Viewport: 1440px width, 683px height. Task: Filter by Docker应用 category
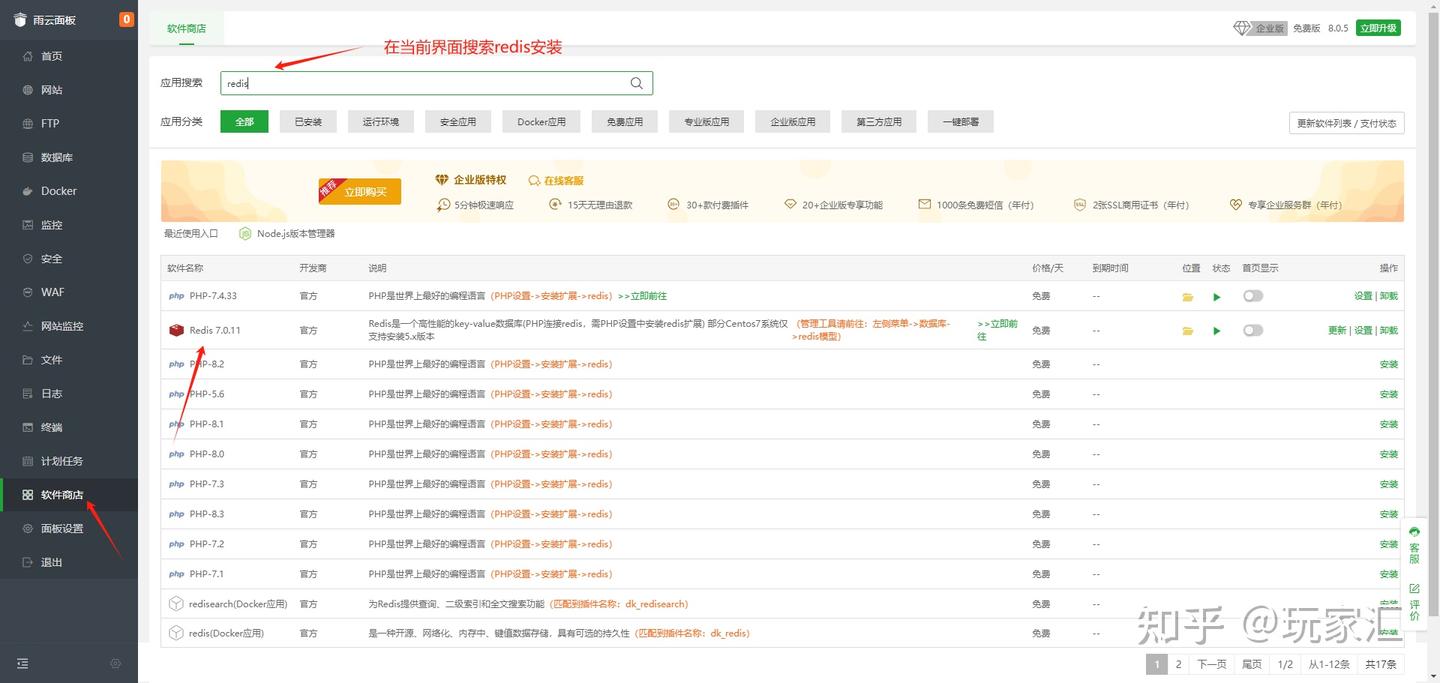(x=541, y=122)
